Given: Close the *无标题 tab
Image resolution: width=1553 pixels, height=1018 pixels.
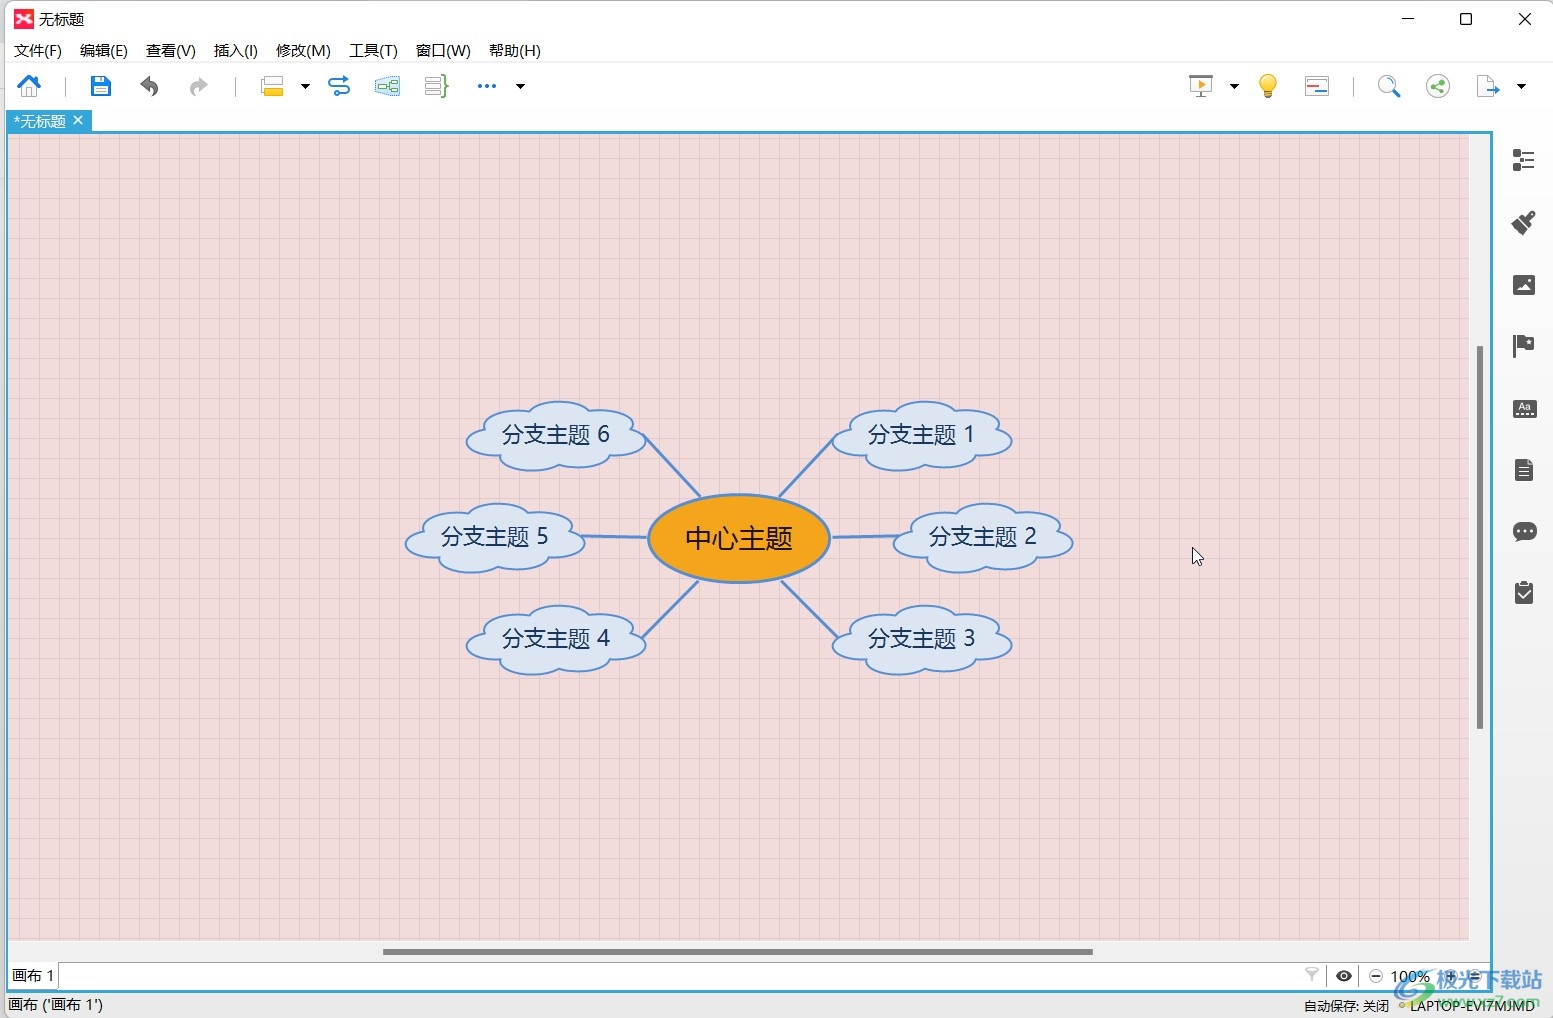Looking at the screenshot, I should click(x=78, y=120).
